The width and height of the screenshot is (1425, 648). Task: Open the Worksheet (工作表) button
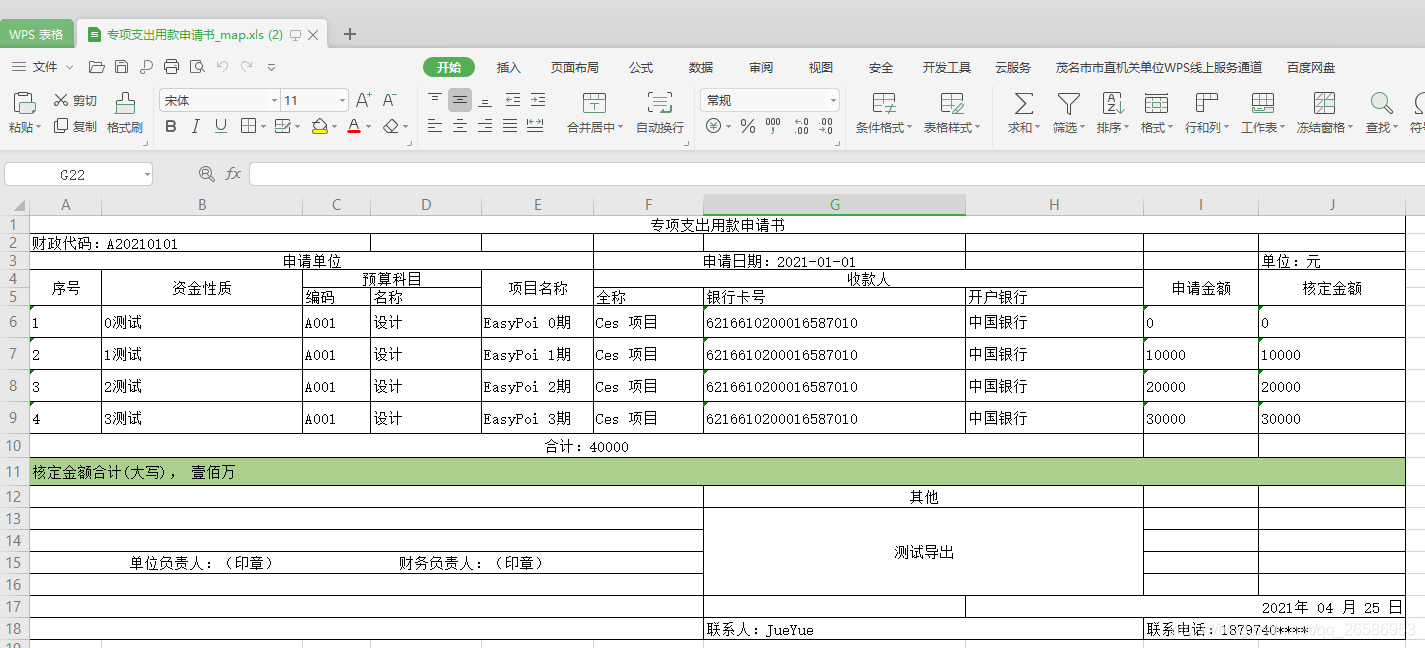click(1263, 113)
